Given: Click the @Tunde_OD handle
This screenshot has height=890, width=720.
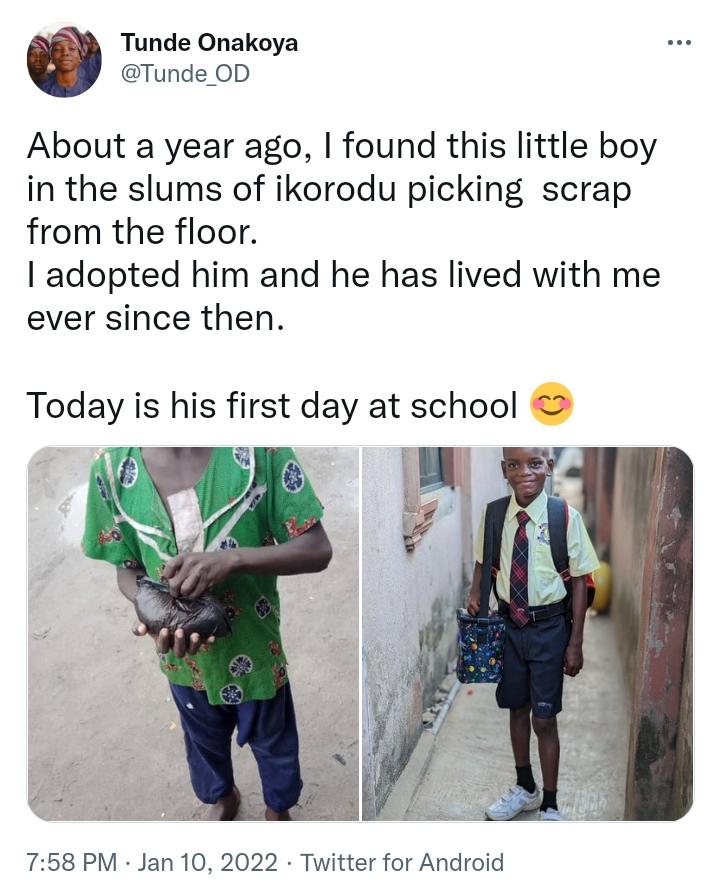Looking at the screenshot, I should pyautogui.click(x=185, y=74).
